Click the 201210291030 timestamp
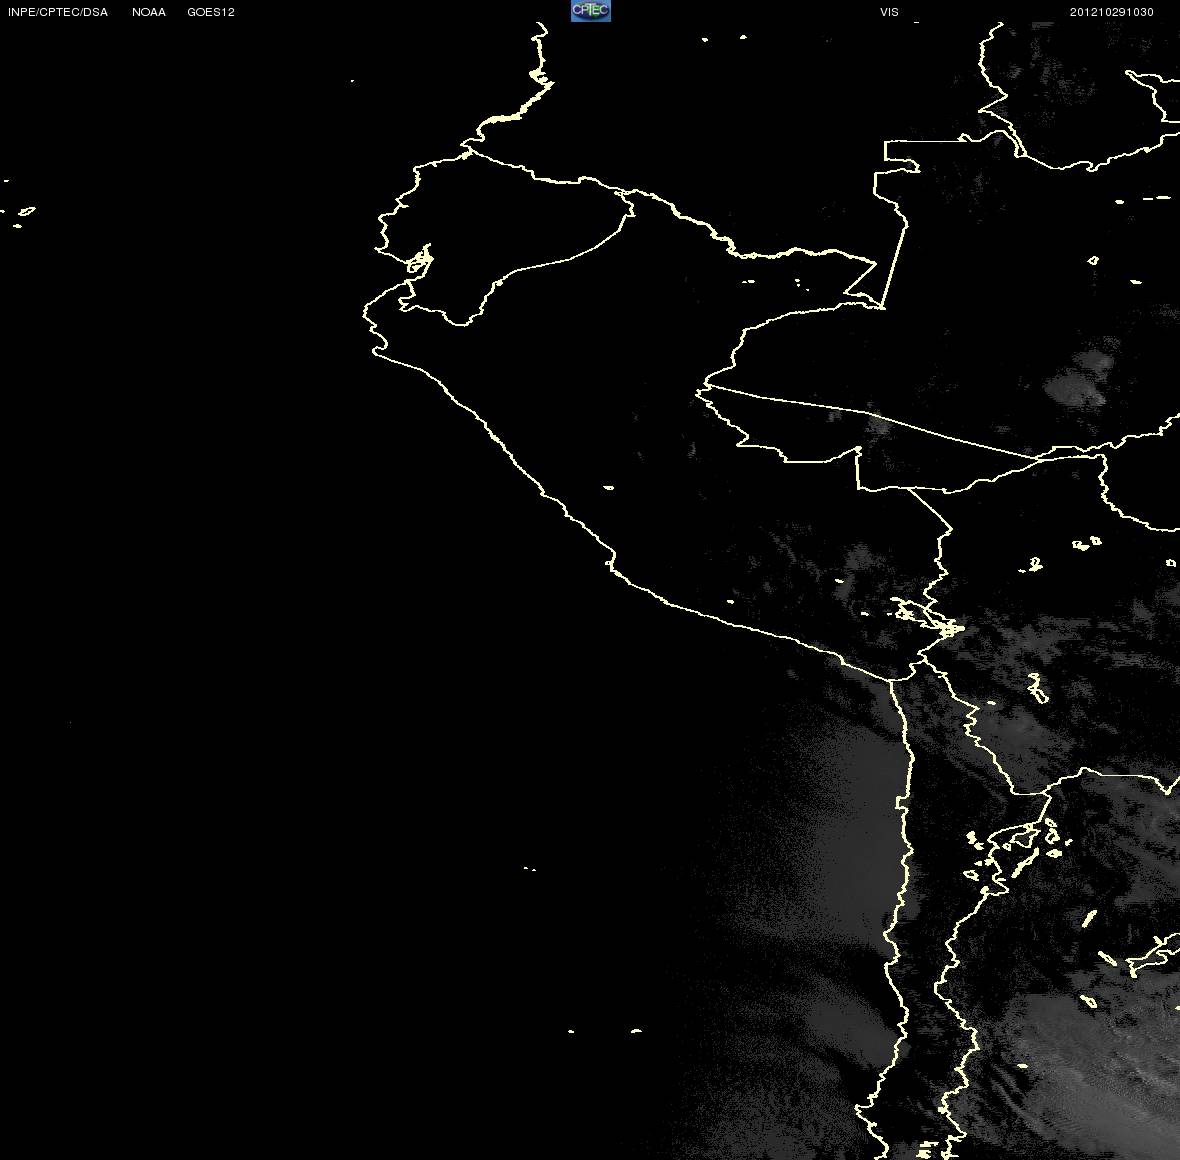 click(1112, 12)
